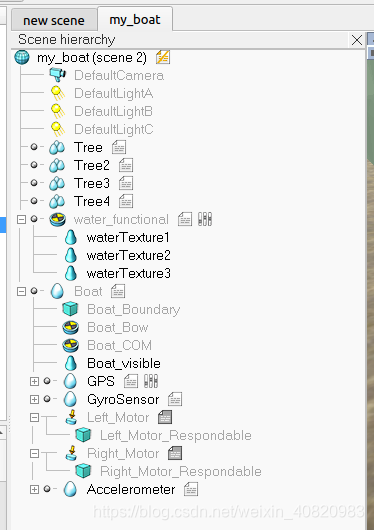The width and height of the screenshot is (374, 530).
Task: Open the script icon next to Tree2
Action: [x=126, y=165]
